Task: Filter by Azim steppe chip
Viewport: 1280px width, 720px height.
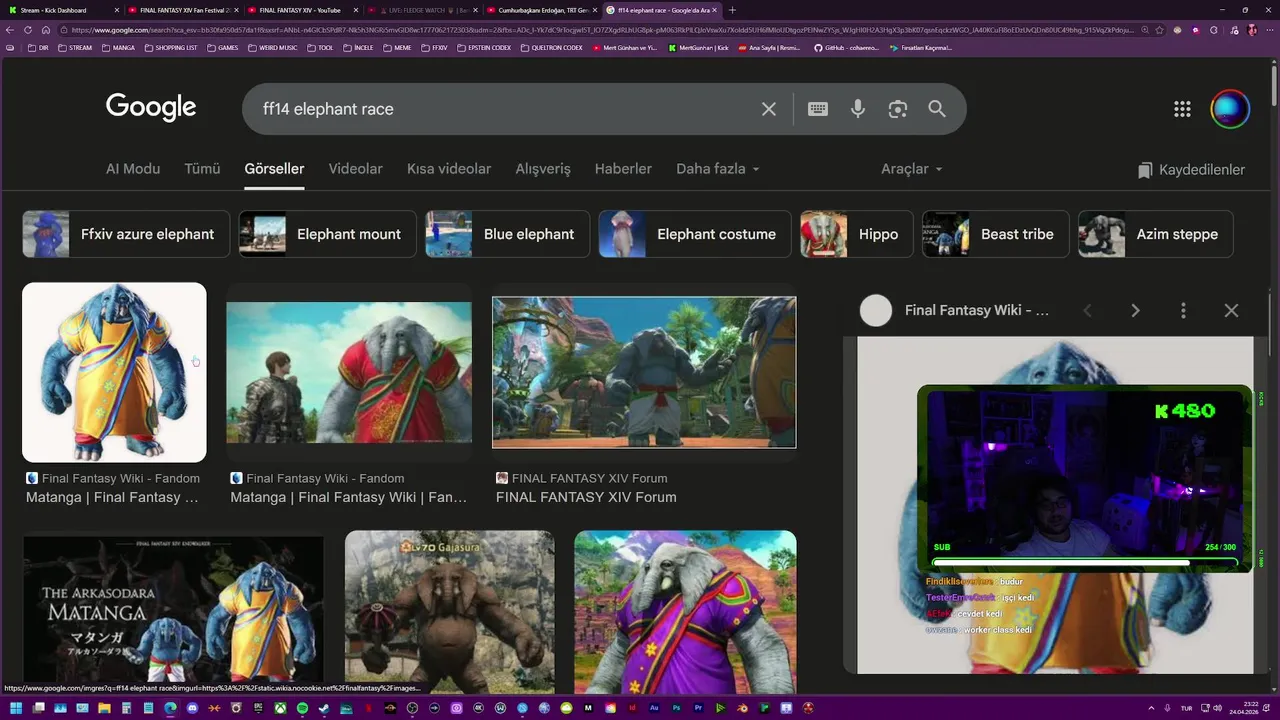Action: click(x=1156, y=234)
